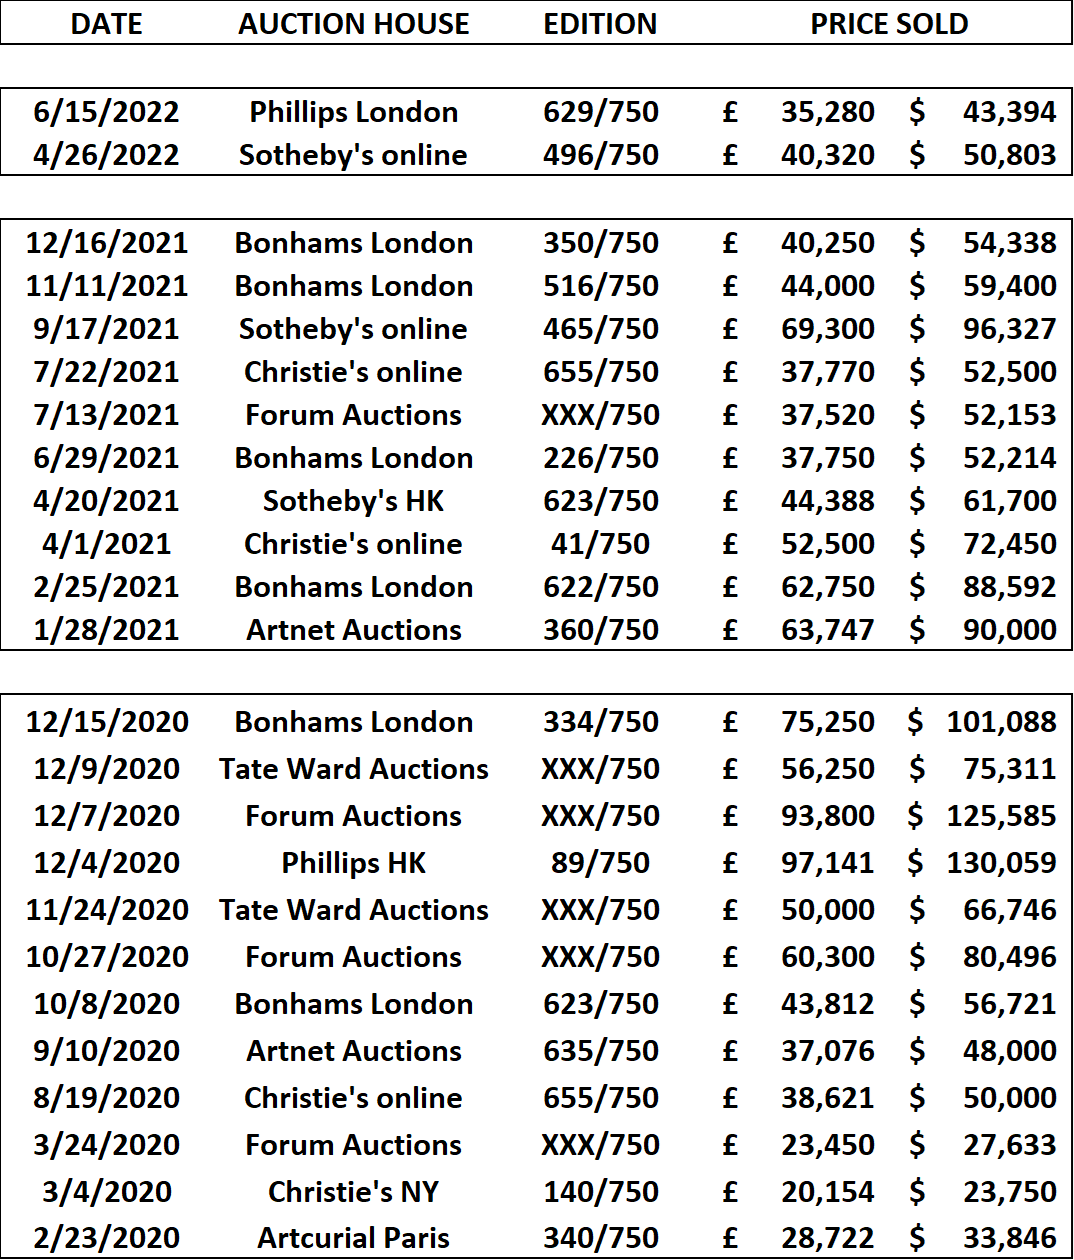Screen dimensions: 1074x1260
Task: Click the Artcurial Paris cell
Action: click(354, 1239)
